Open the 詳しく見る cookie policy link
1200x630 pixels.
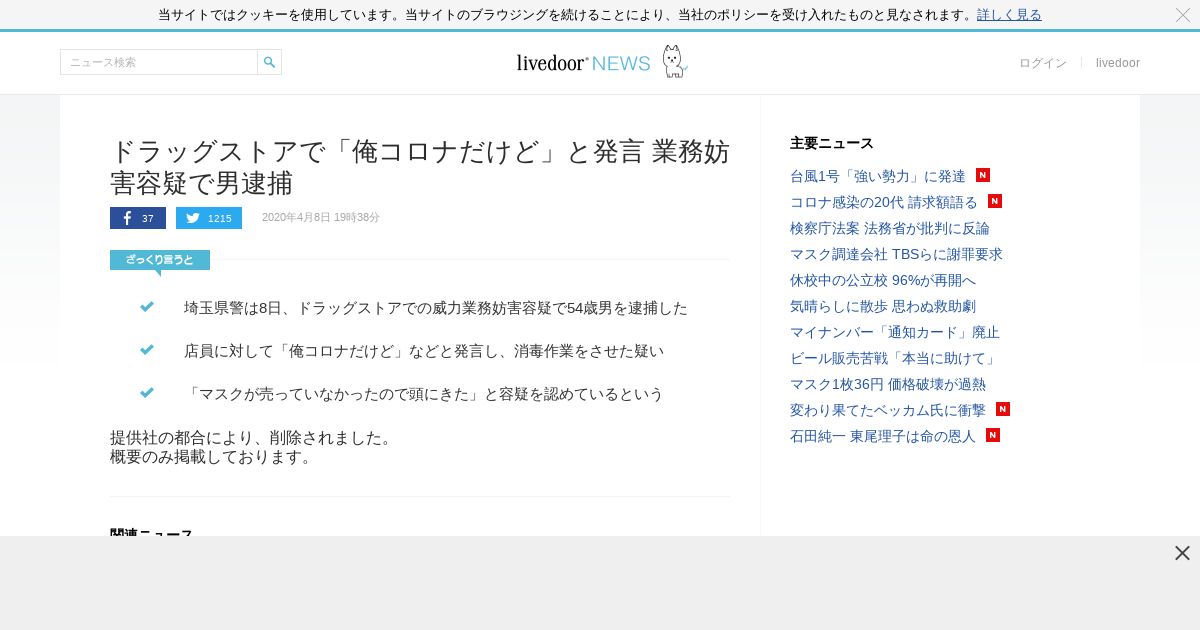tap(1009, 15)
